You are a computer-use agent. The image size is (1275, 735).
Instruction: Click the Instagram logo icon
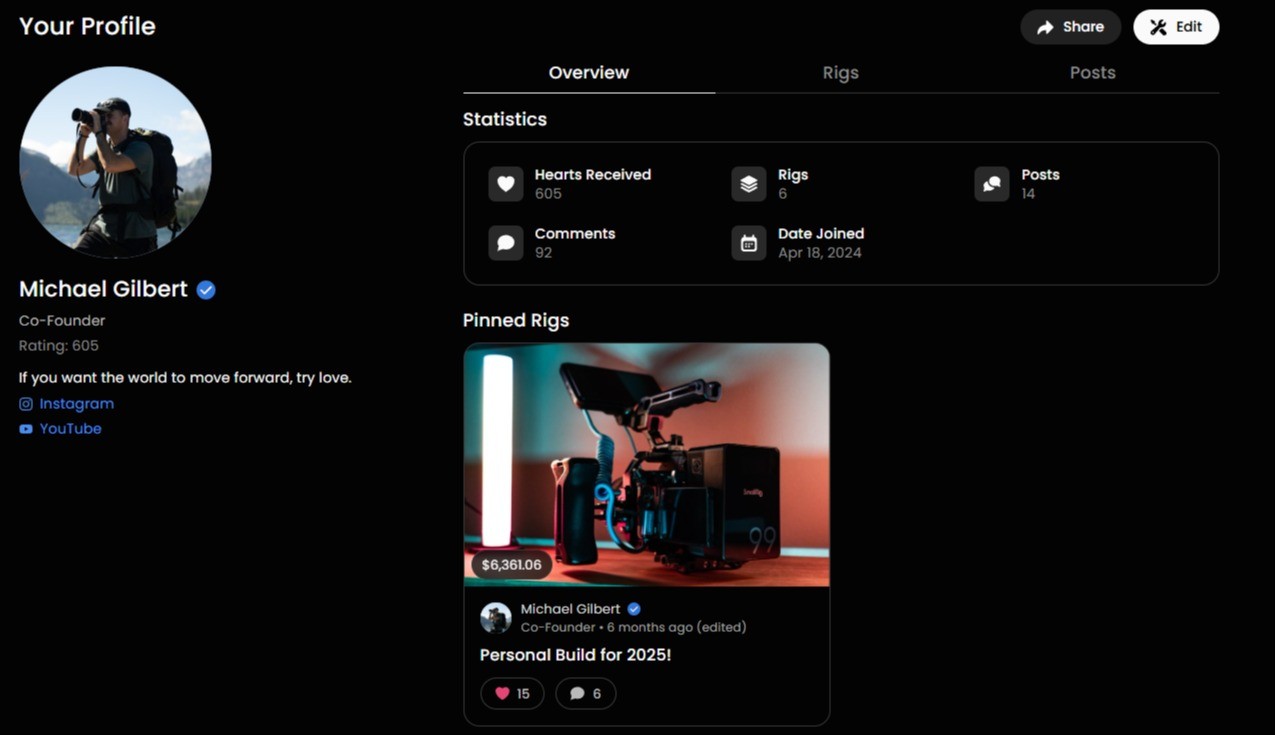coord(26,404)
